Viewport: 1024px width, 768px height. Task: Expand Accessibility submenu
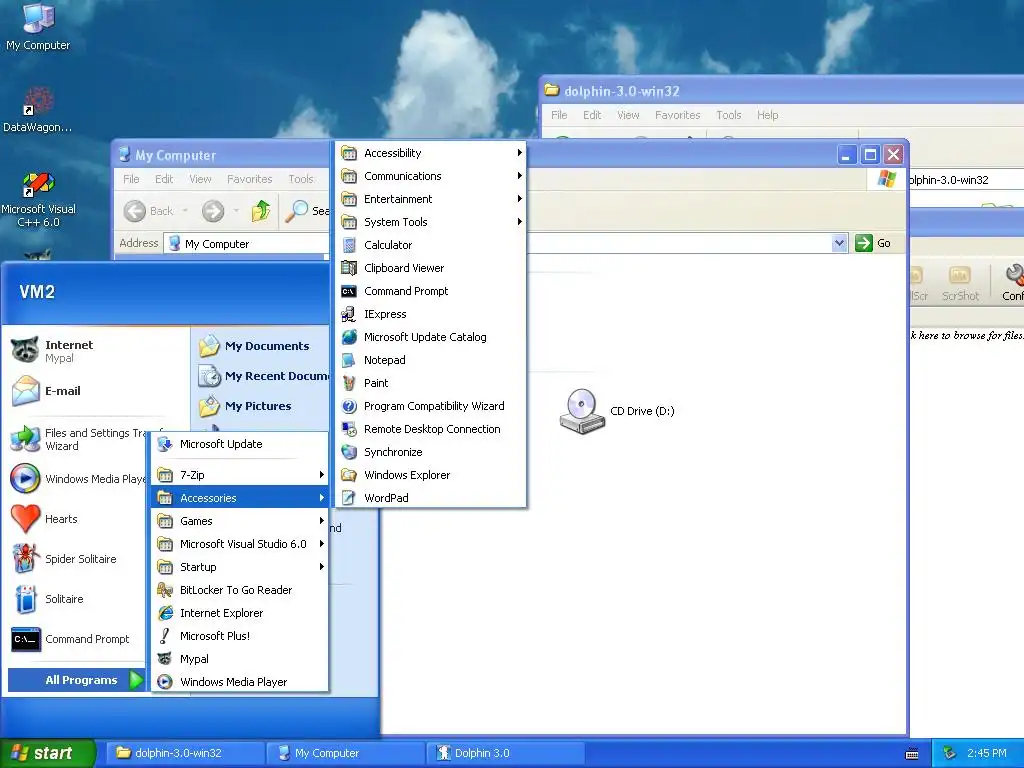coord(431,153)
